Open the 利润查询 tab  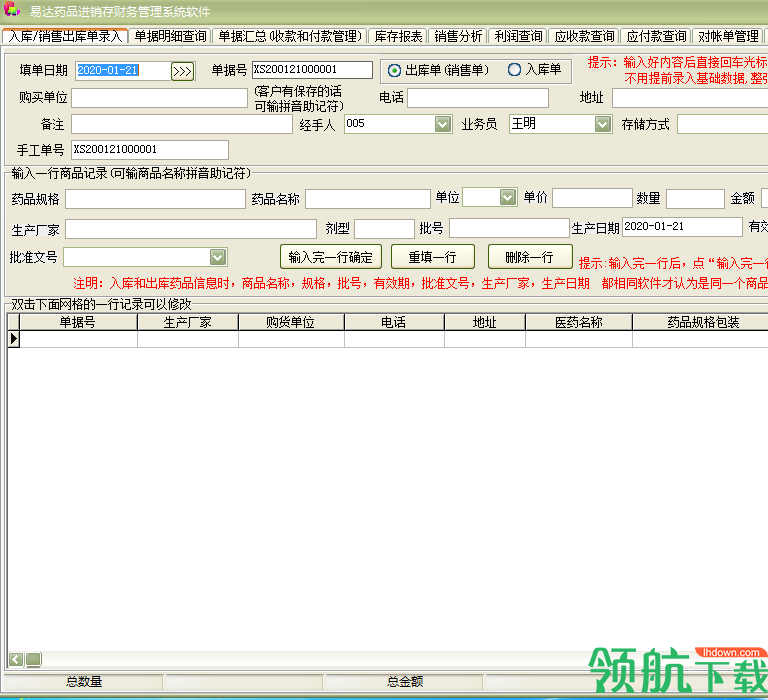click(518, 36)
